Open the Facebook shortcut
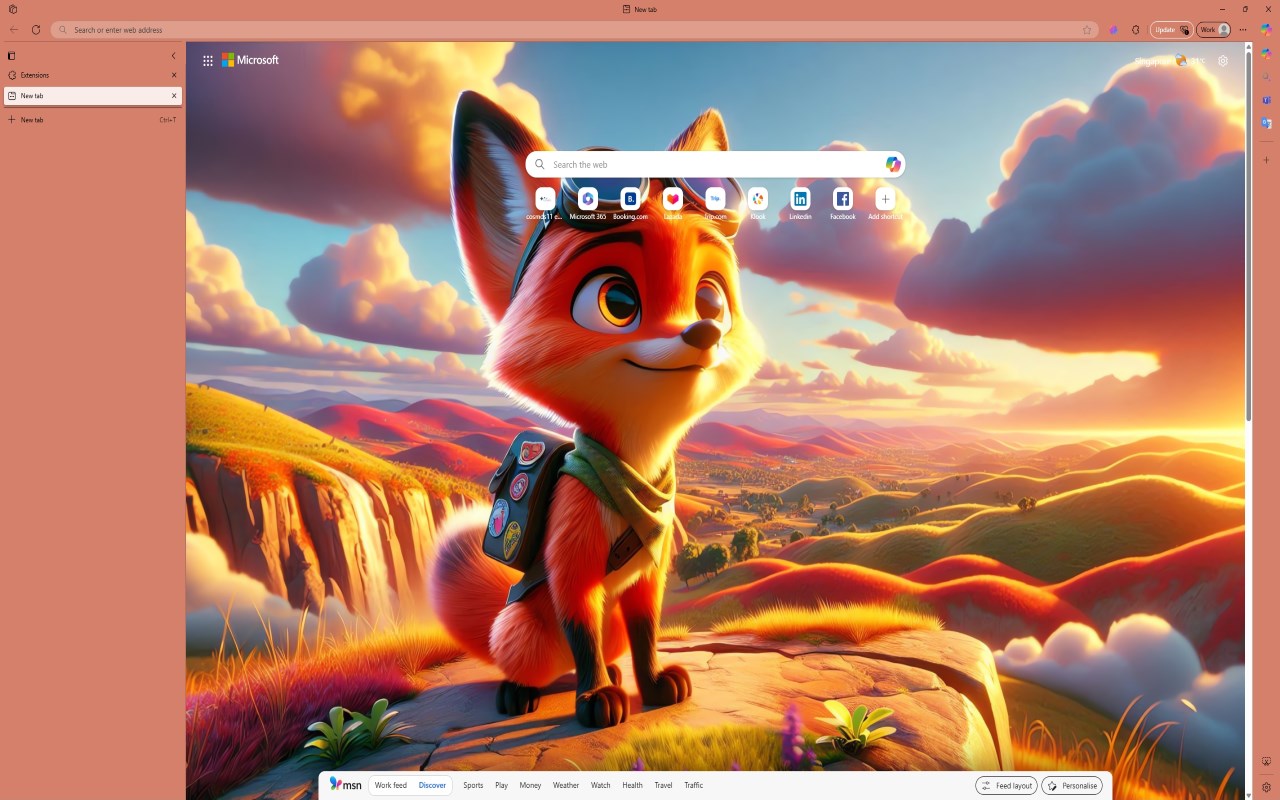1280x800 pixels. click(843, 203)
